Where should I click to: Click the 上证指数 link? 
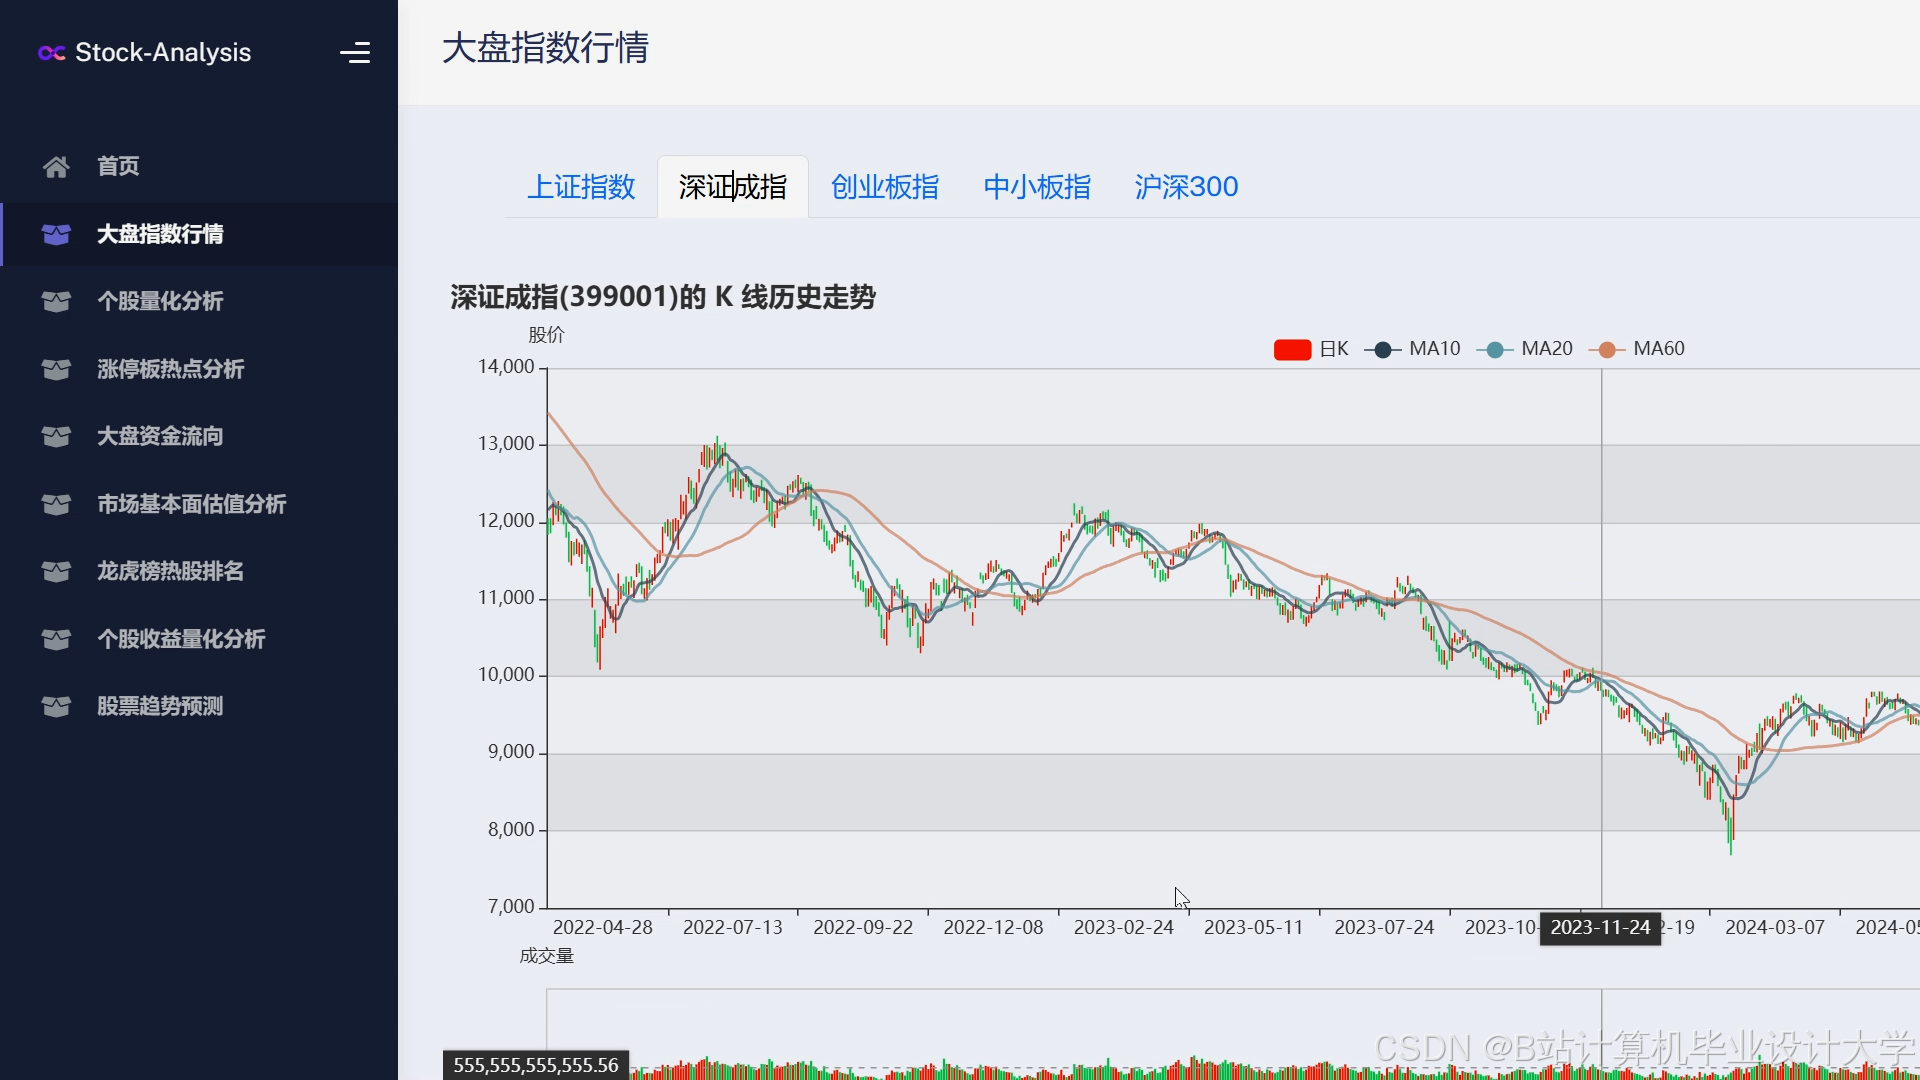581,186
